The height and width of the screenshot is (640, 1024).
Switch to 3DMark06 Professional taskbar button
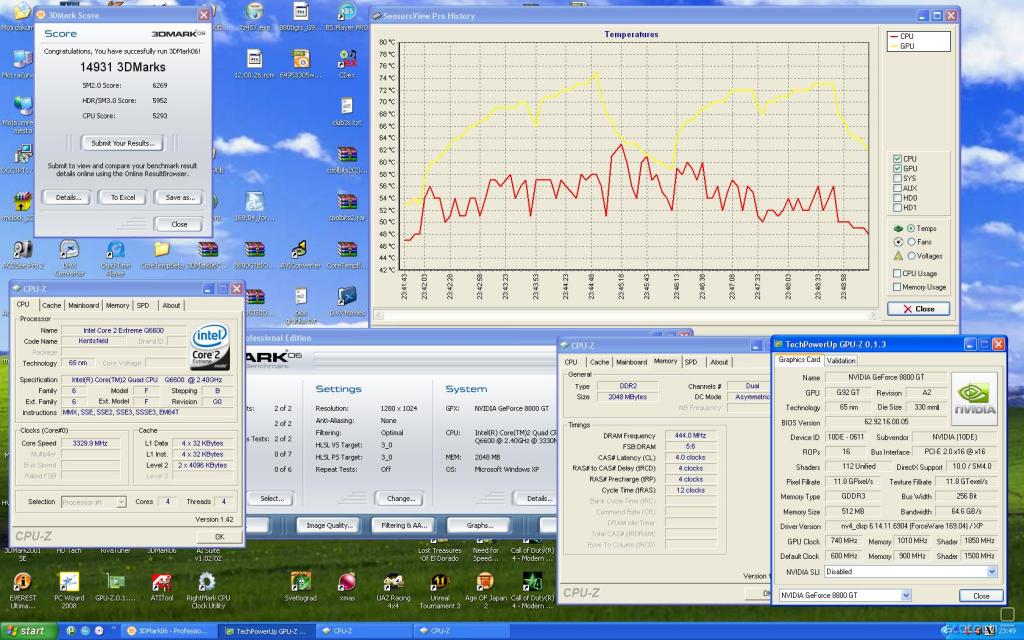click(168, 631)
